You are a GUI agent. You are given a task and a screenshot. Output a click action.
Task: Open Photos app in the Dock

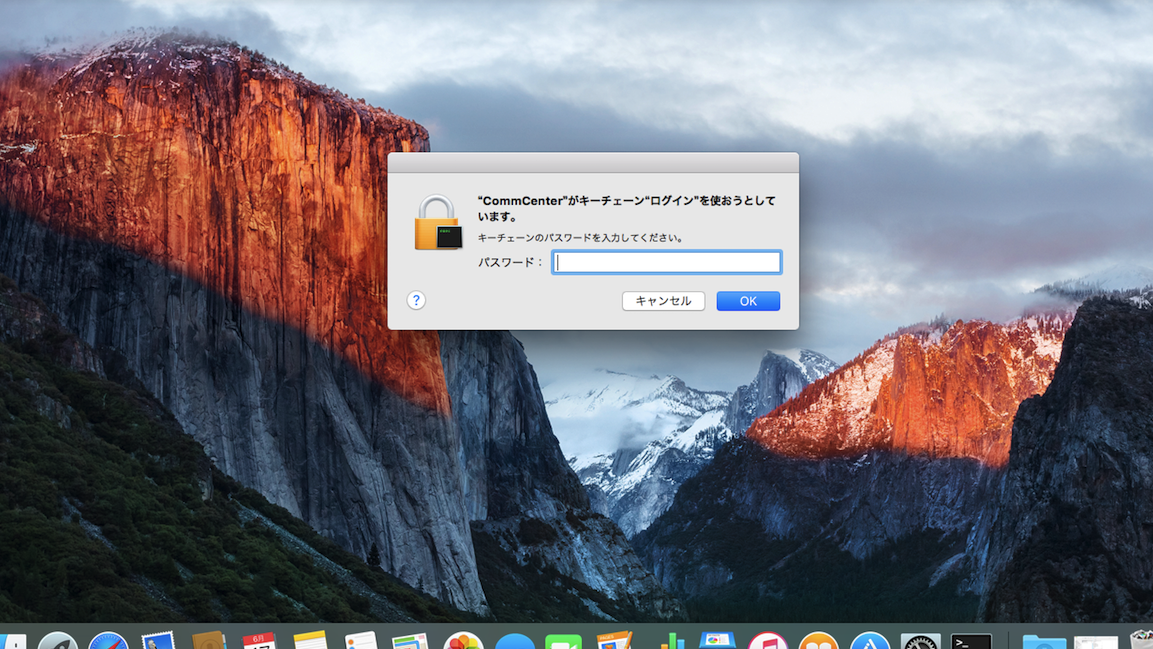coord(463,641)
